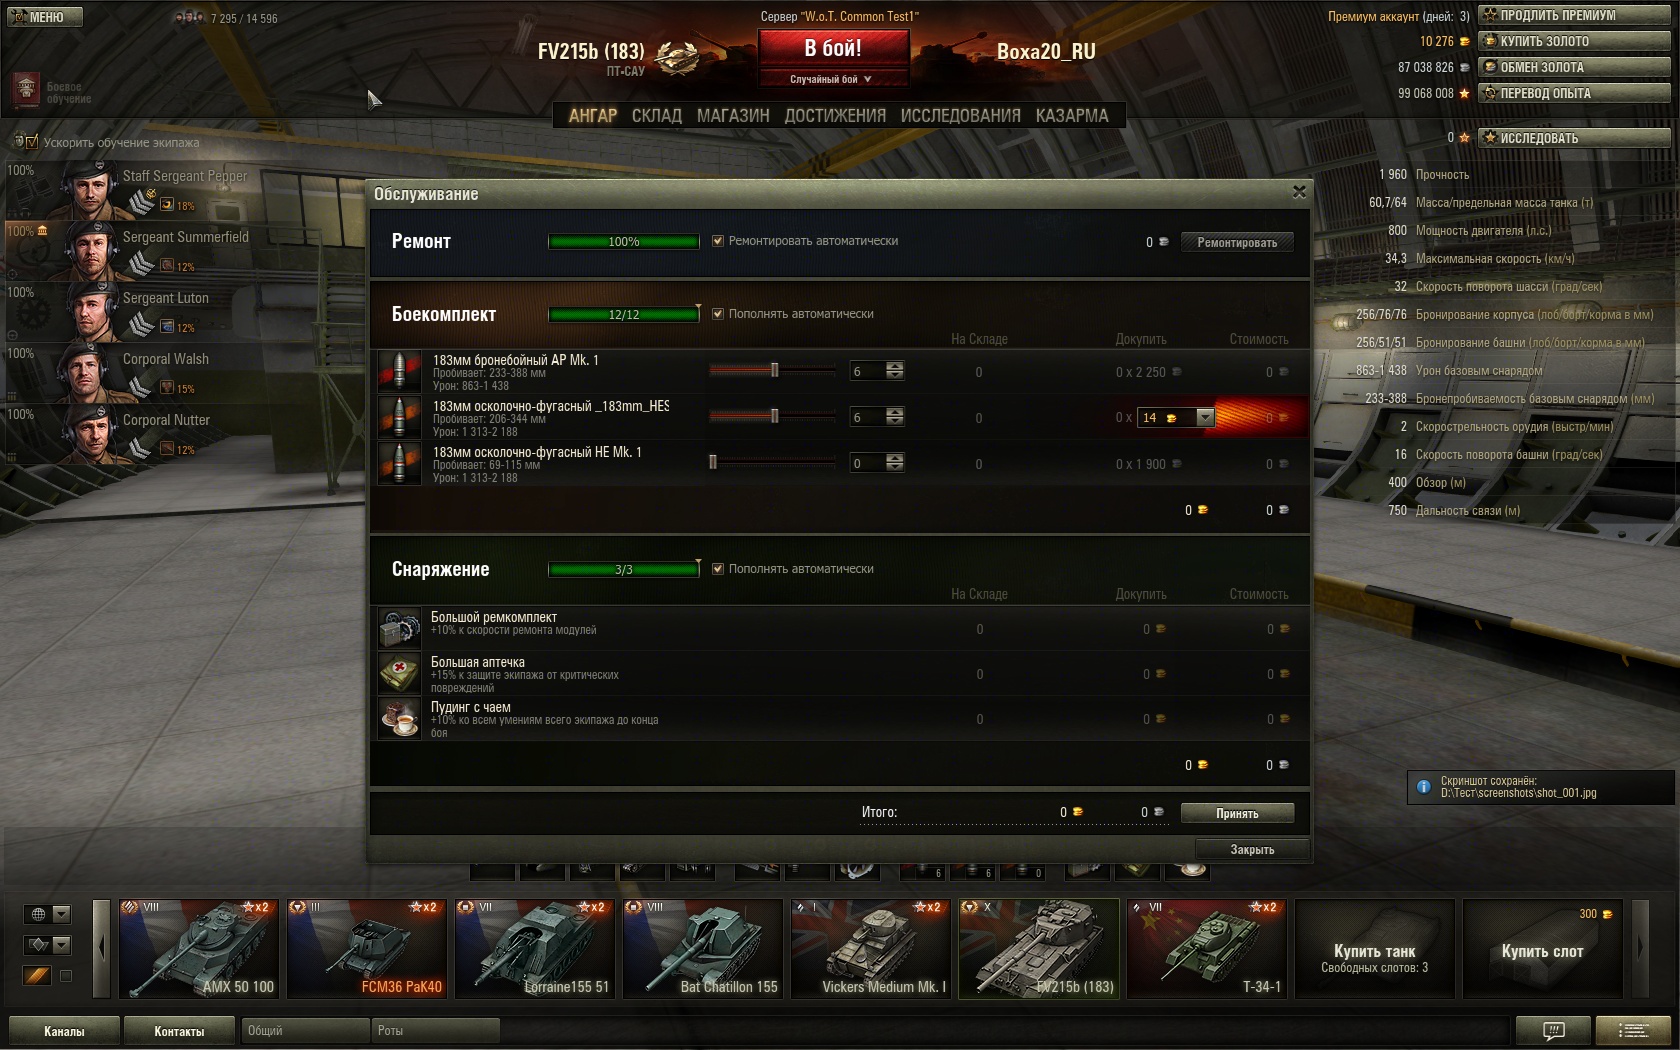Click the Принять accept button
Viewport: 1680px width, 1050px height.
point(1237,813)
